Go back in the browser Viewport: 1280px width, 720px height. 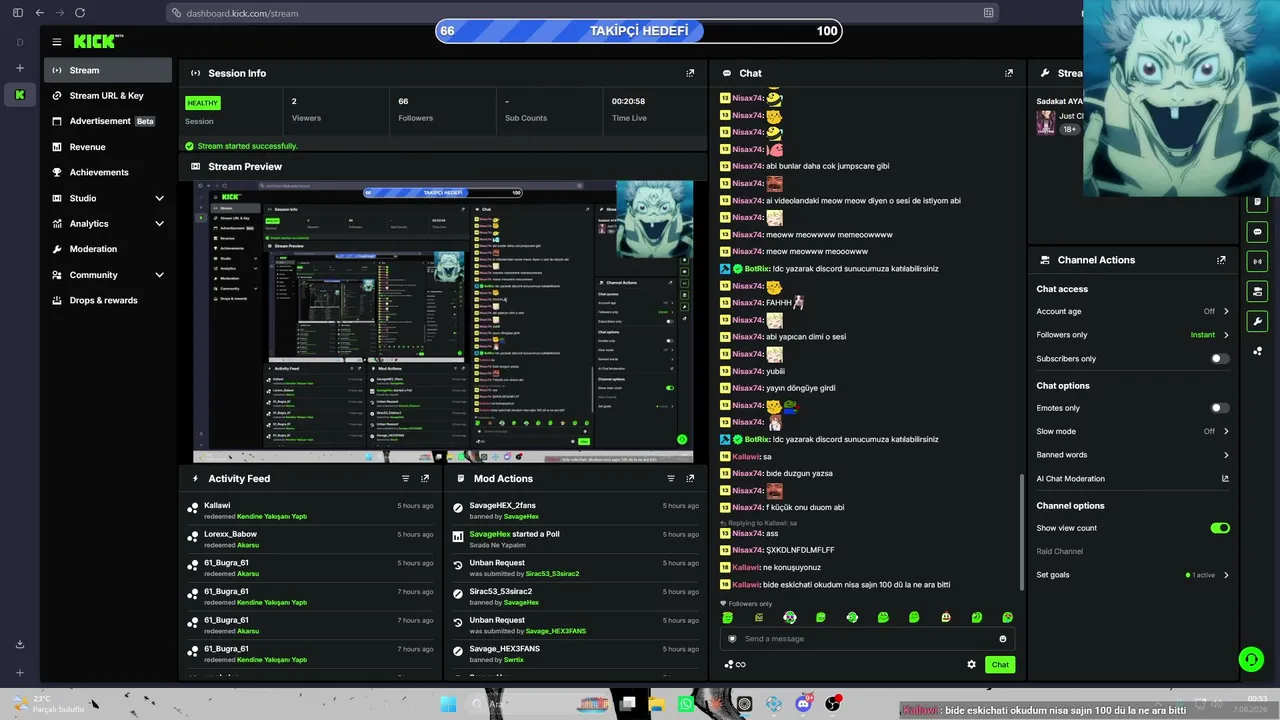pos(39,13)
